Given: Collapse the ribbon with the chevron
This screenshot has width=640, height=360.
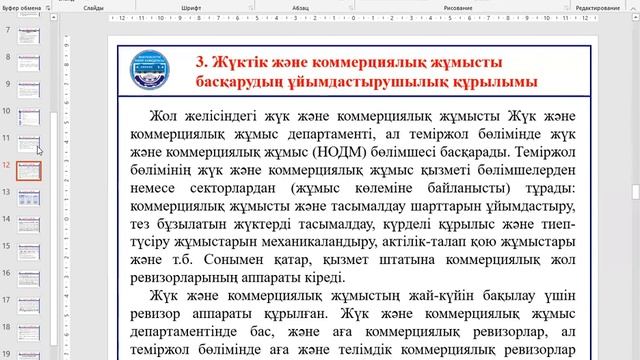Looking at the screenshot, I should coord(634,8).
